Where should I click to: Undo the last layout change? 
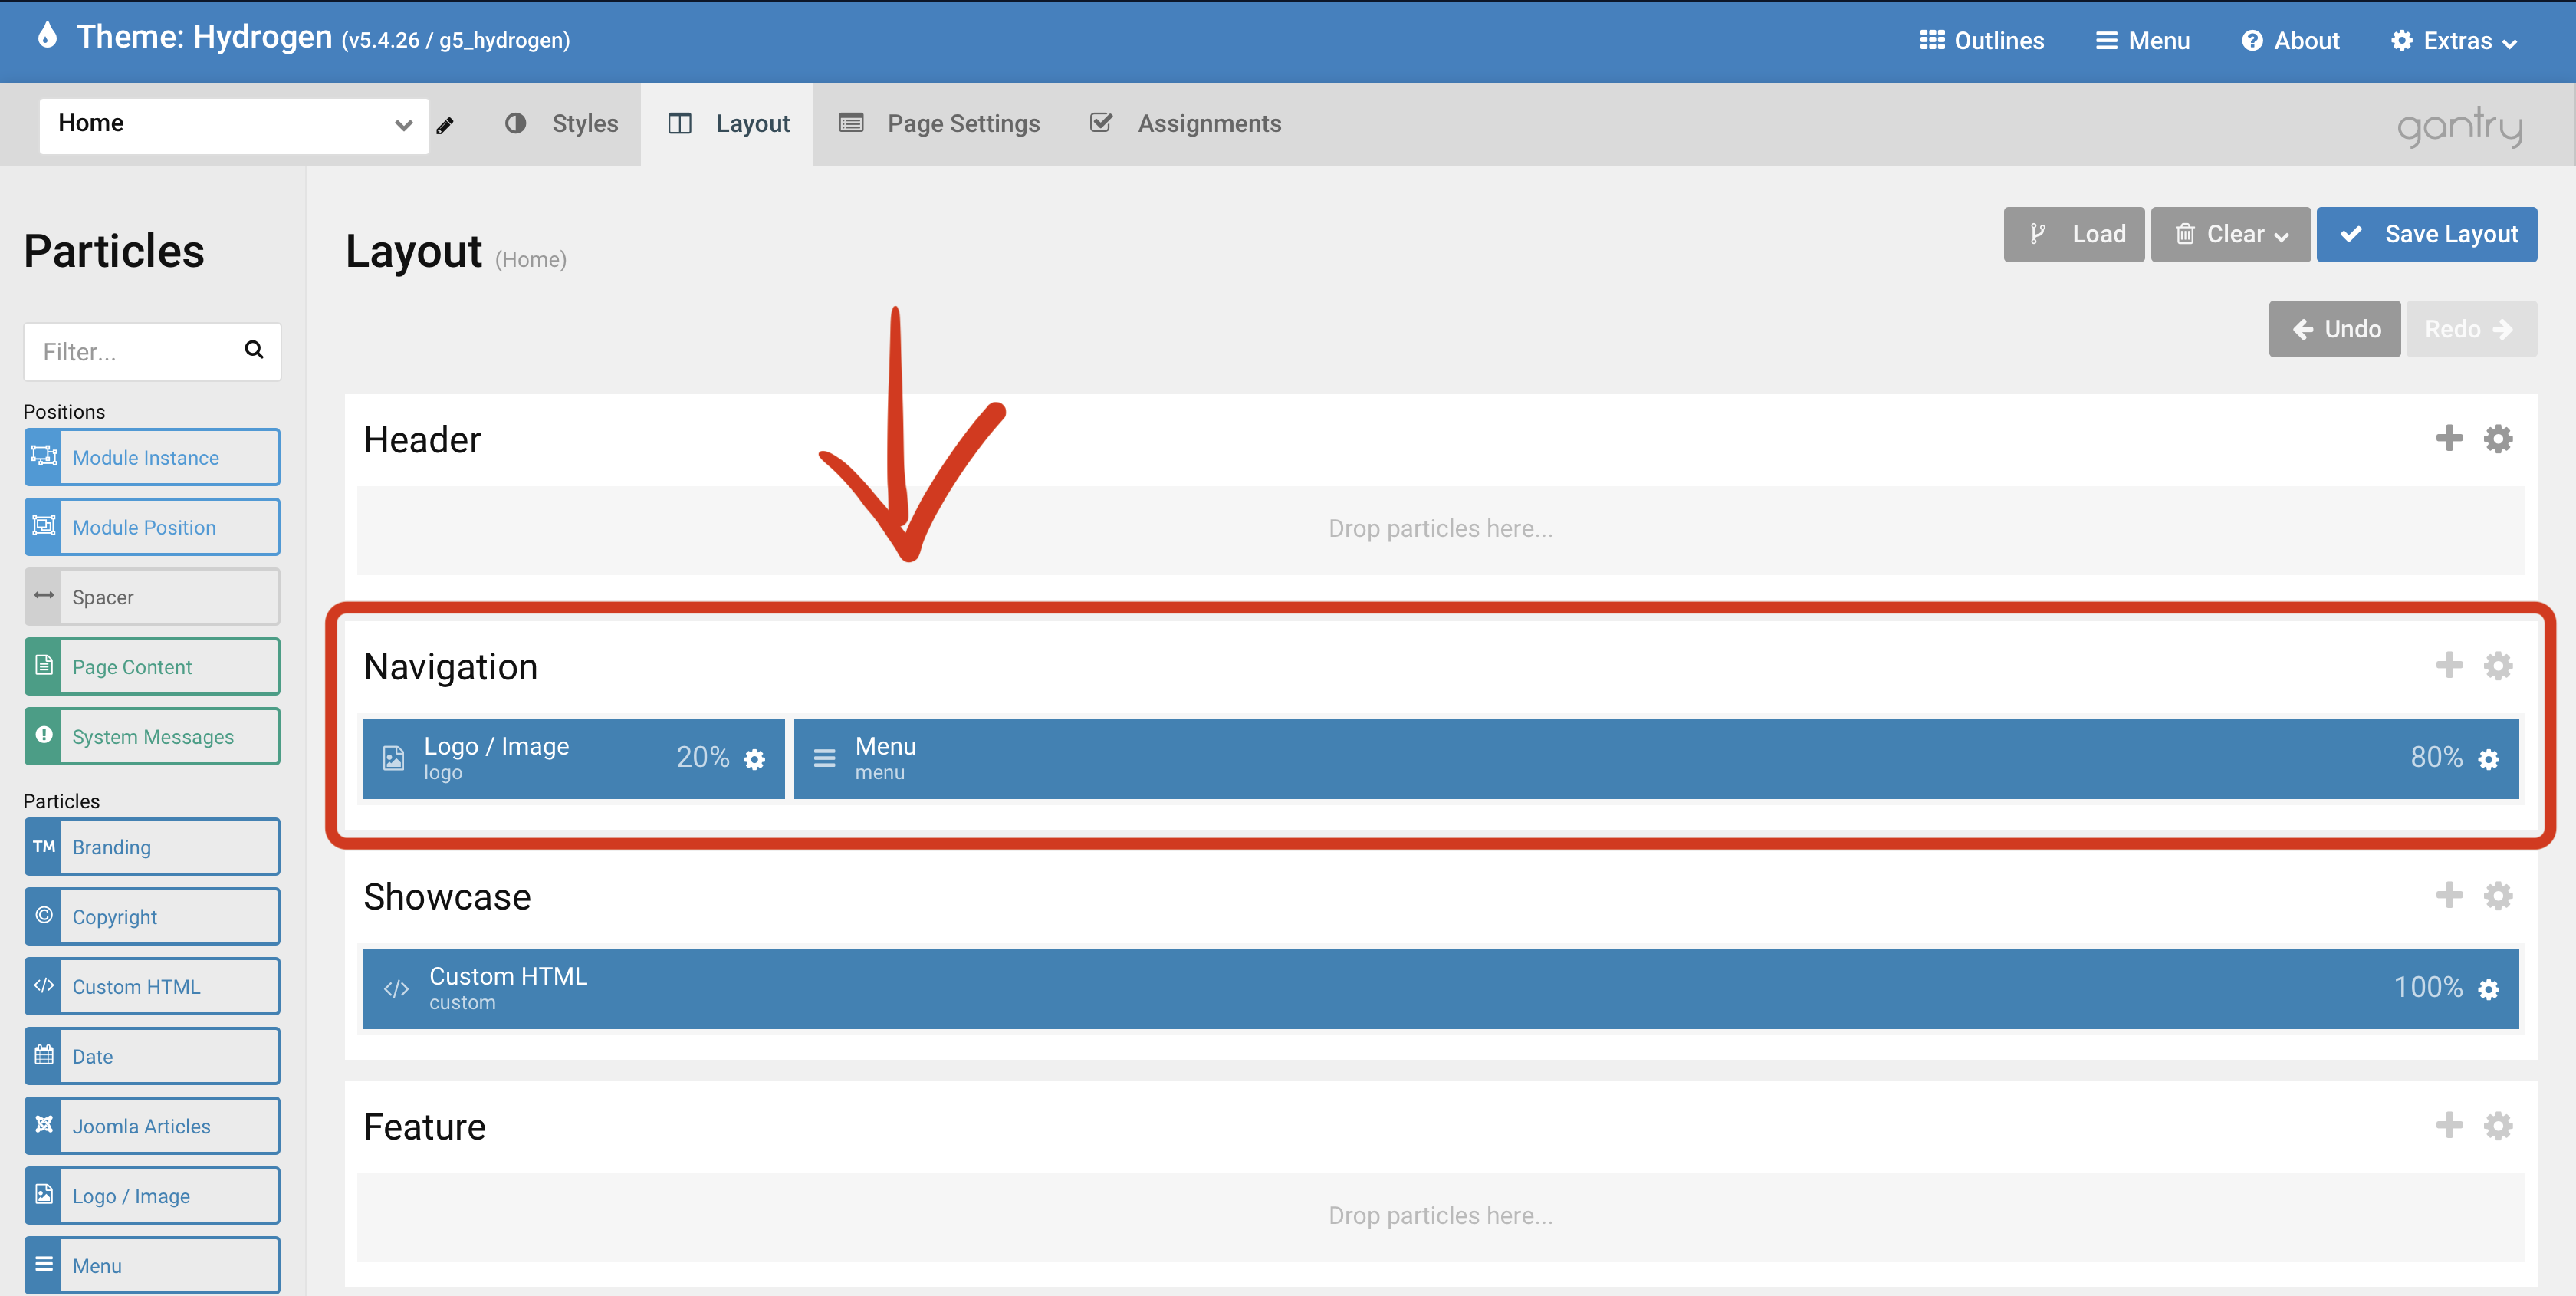coord(2335,329)
